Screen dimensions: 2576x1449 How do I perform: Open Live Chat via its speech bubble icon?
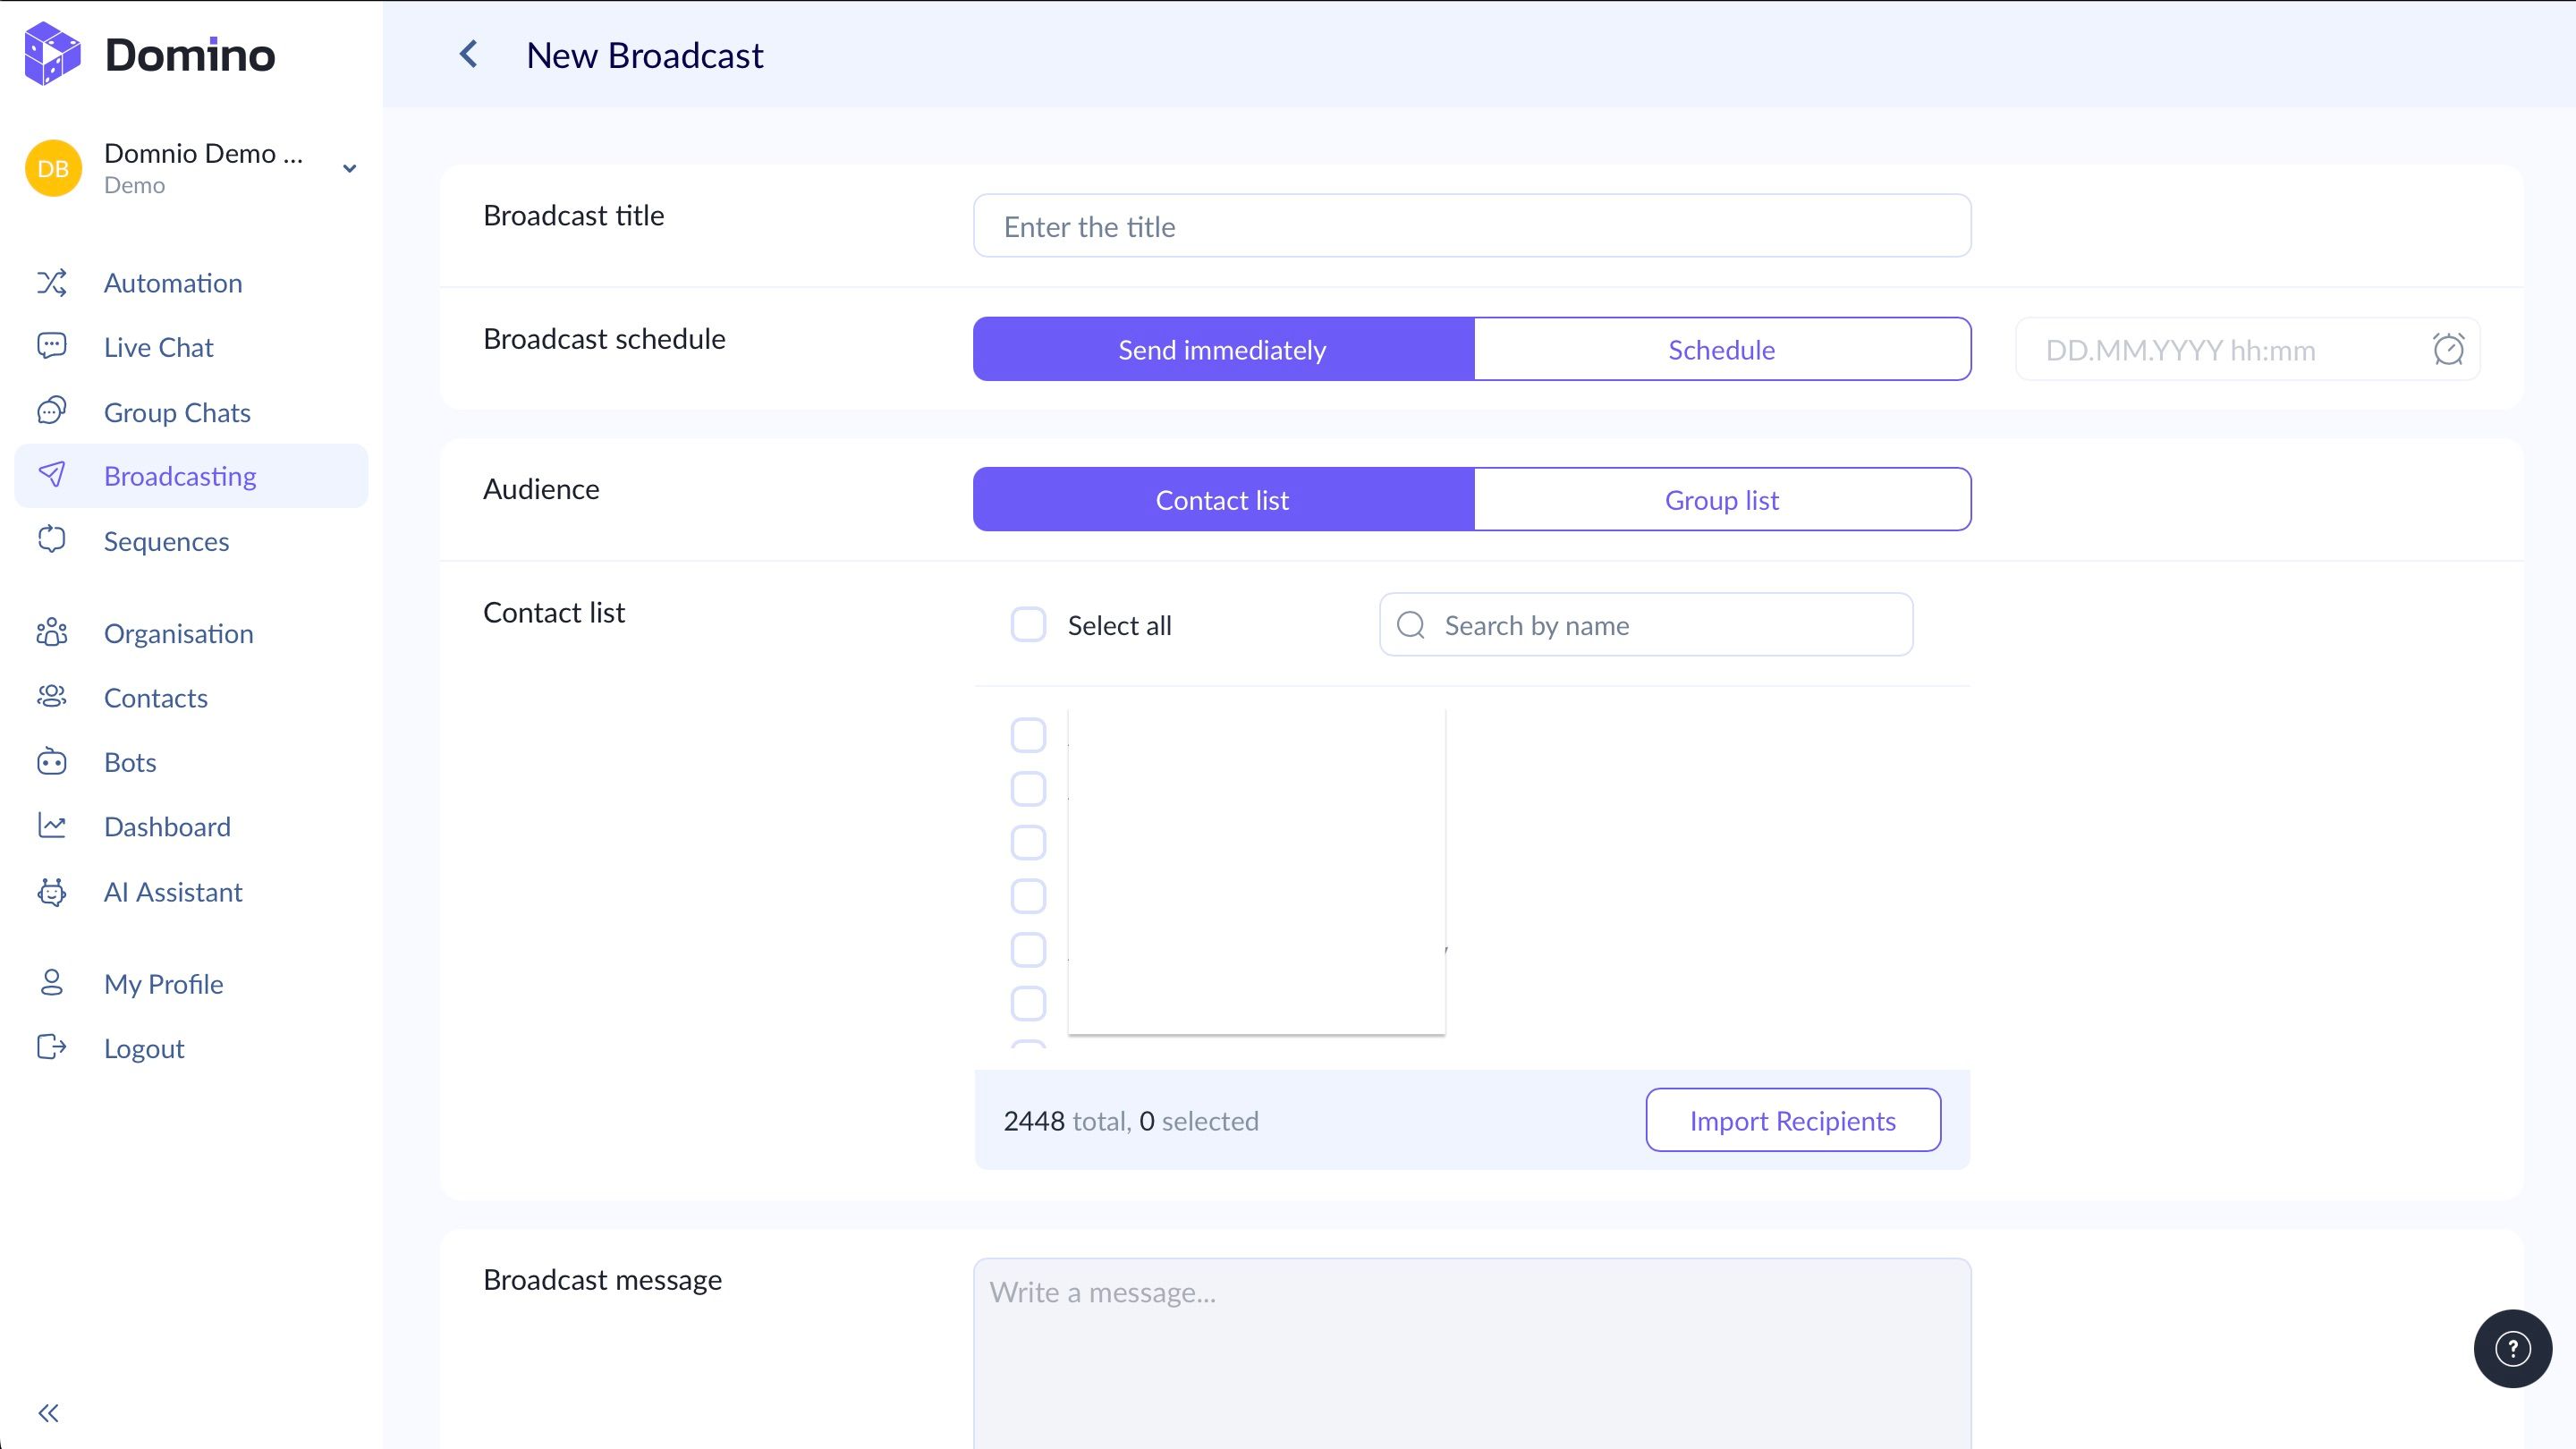[x=52, y=347]
